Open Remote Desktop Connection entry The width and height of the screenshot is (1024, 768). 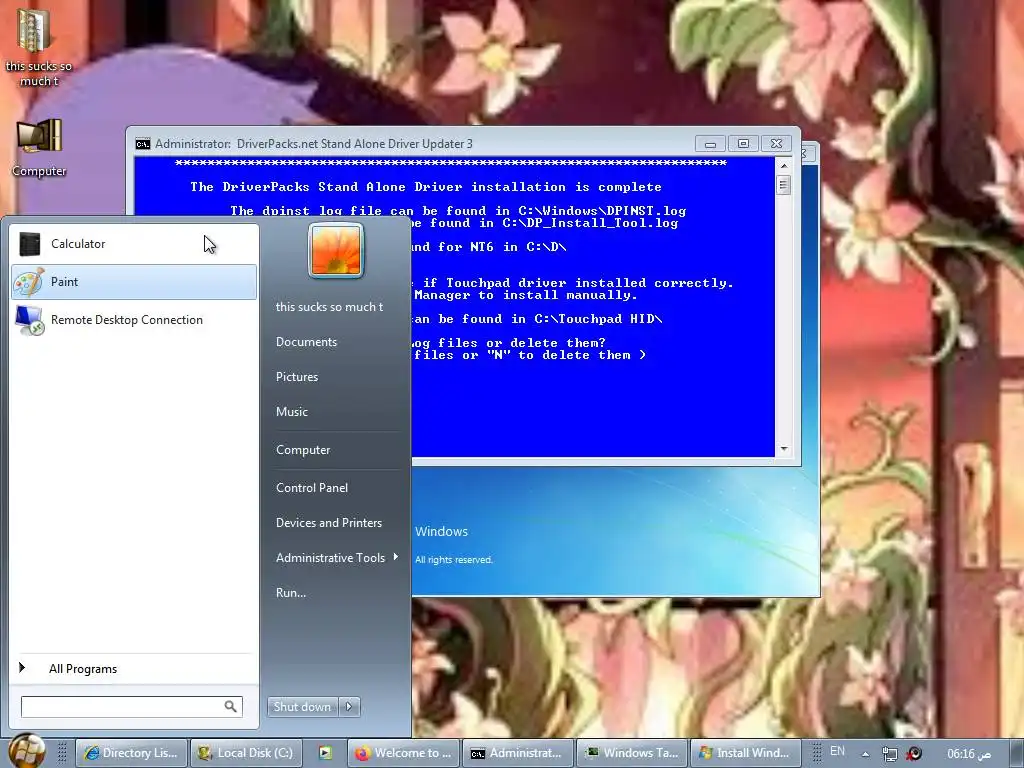click(x=134, y=320)
